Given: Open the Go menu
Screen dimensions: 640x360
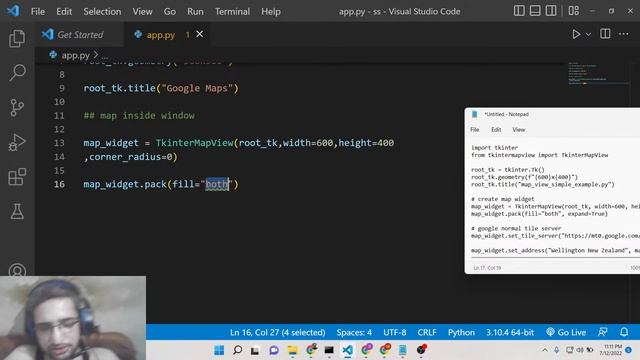Looking at the screenshot, I should [169, 11].
